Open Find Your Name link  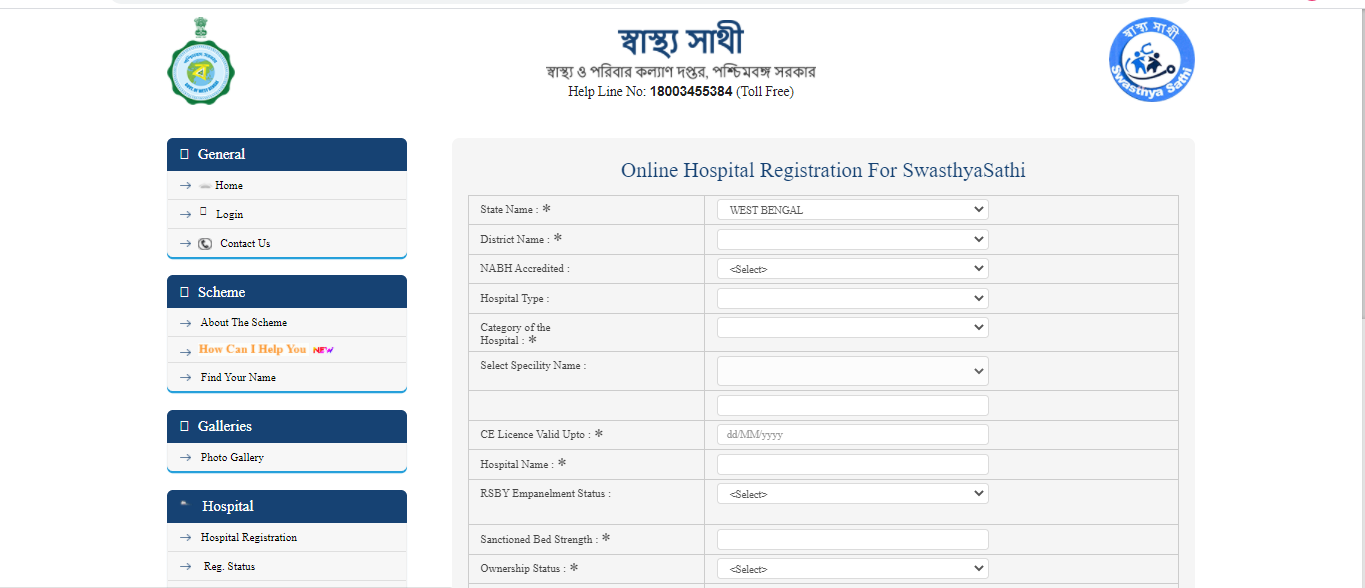click(x=238, y=378)
